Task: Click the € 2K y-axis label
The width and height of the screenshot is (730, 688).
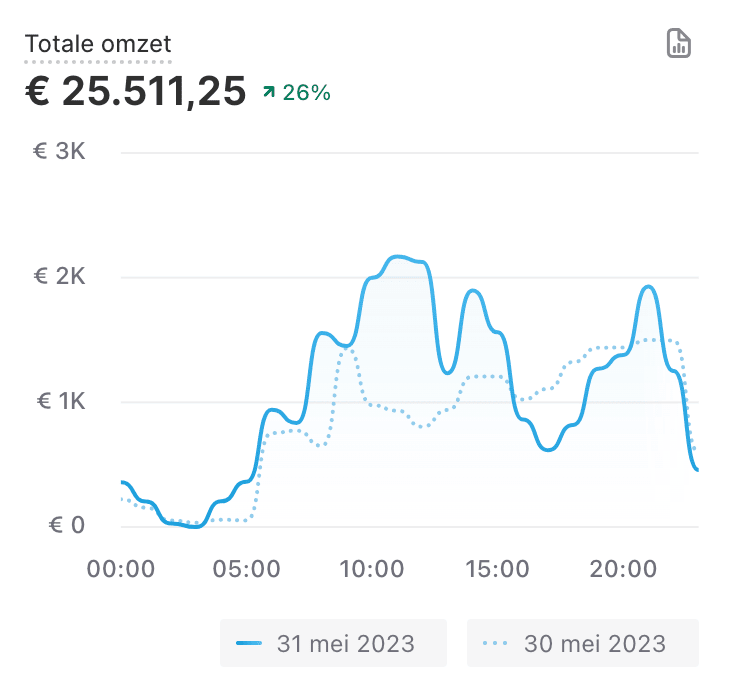Action: pos(60,277)
